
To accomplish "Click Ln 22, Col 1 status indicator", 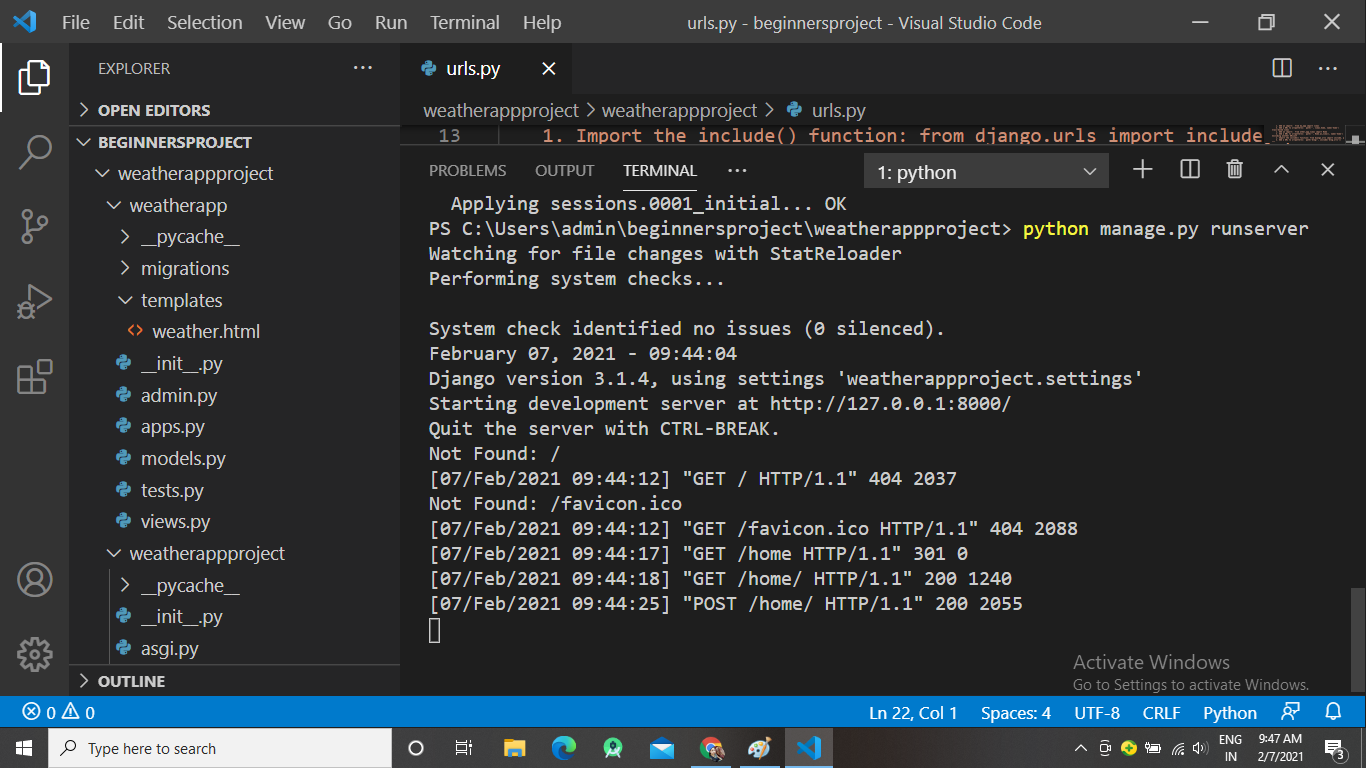I will click(x=913, y=712).
